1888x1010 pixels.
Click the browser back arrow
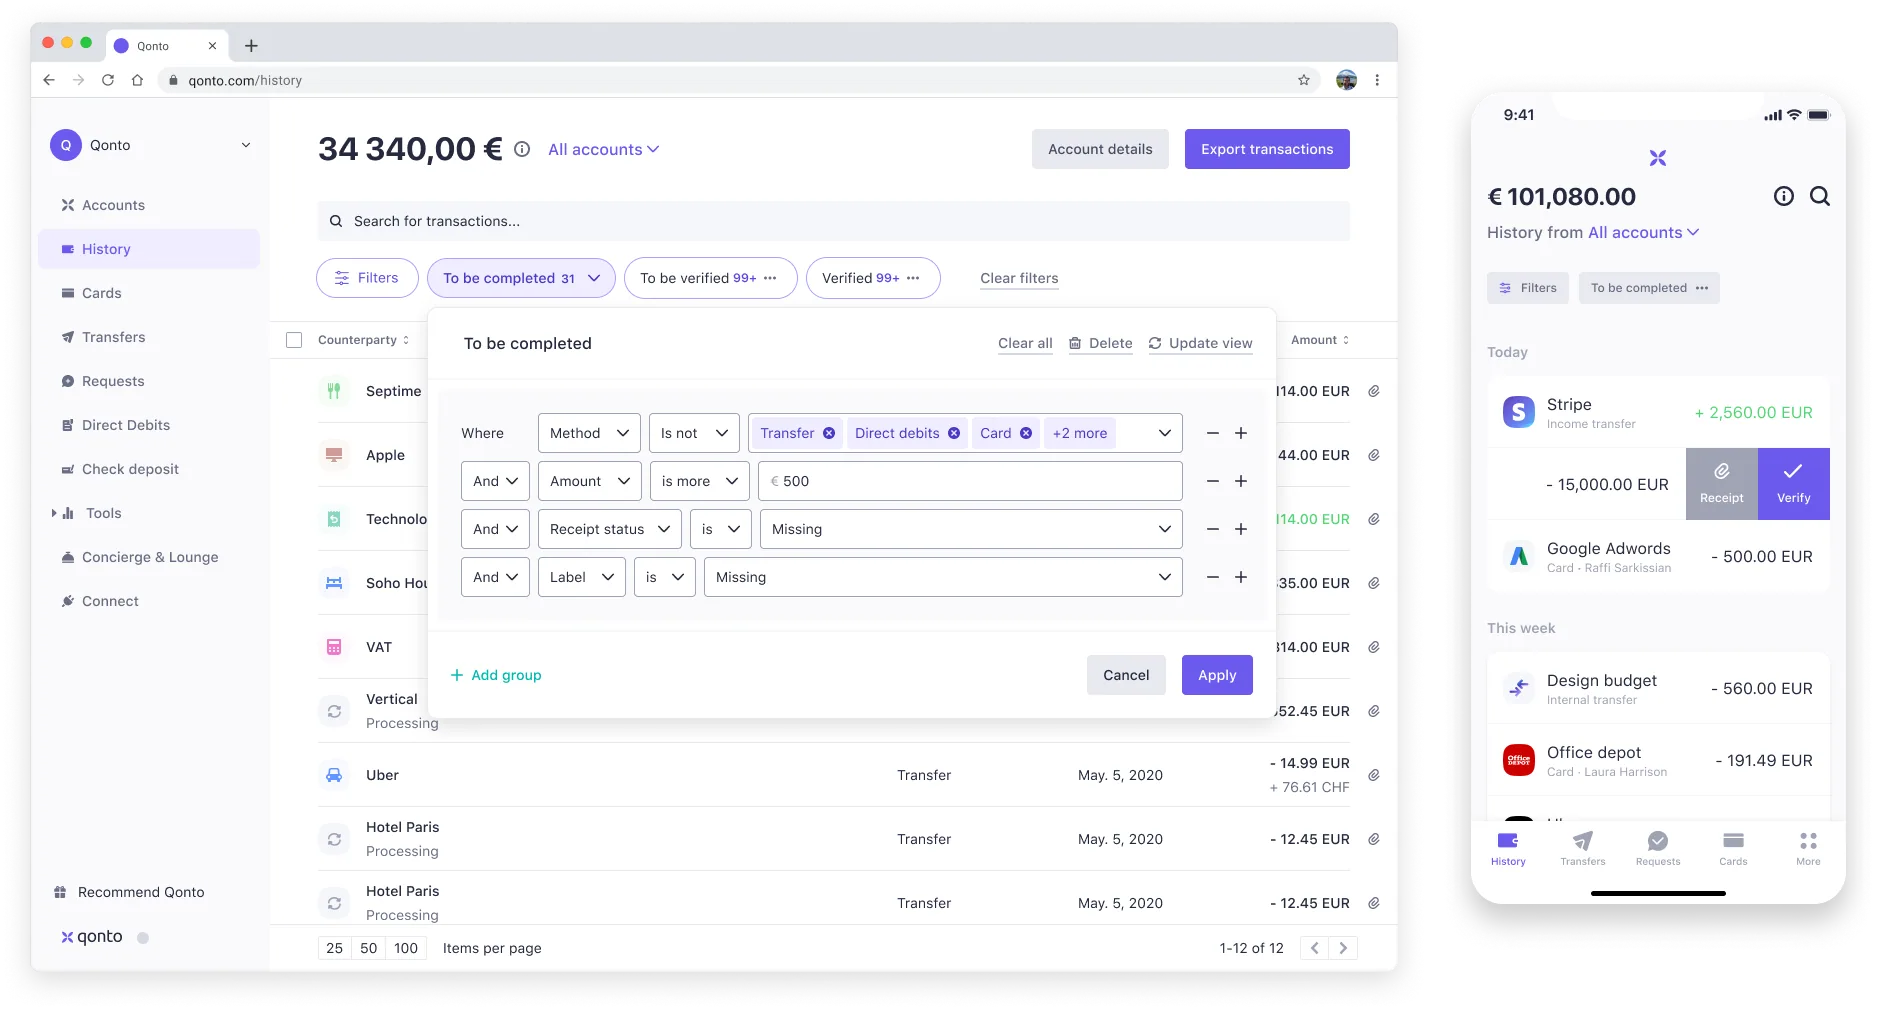coord(49,80)
